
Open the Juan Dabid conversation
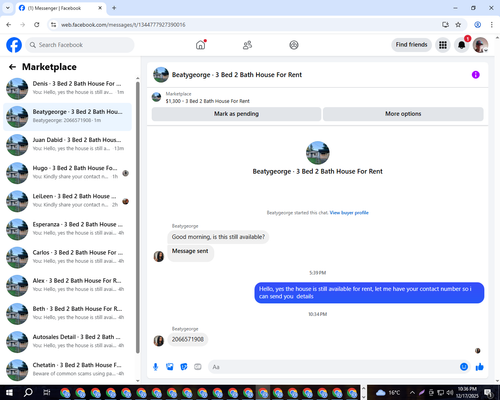tap(68, 145)
